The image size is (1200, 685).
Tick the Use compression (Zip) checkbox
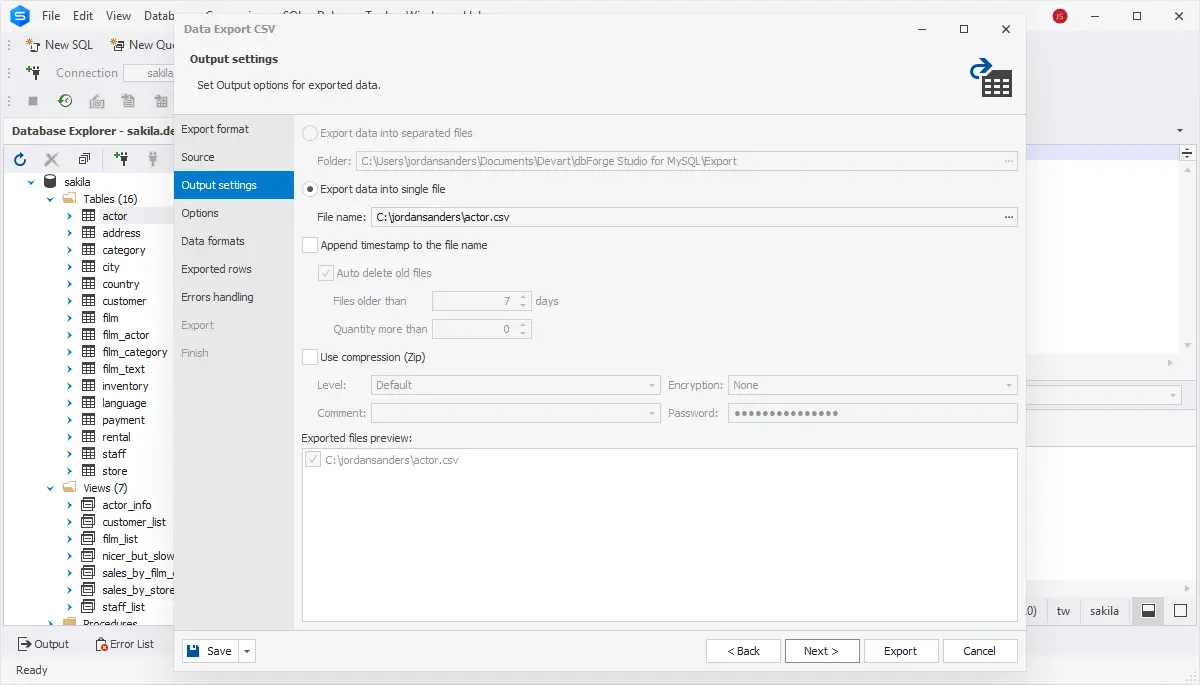point(310,357)
